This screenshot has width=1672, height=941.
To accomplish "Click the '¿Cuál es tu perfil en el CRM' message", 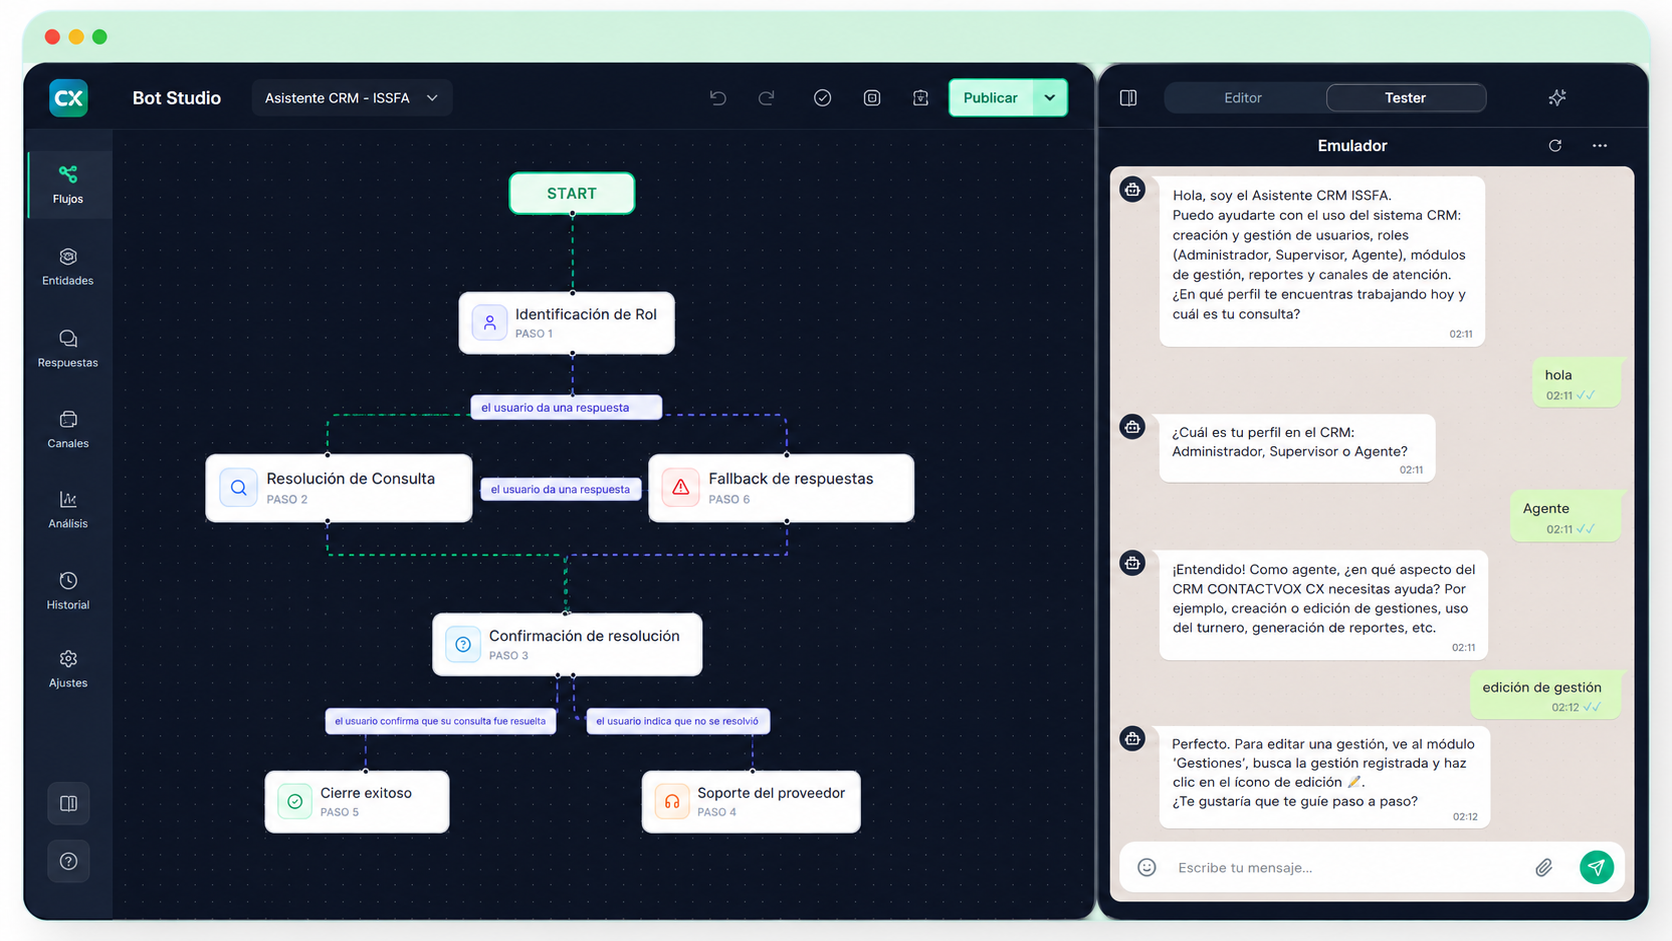I will pos(1297,448).
